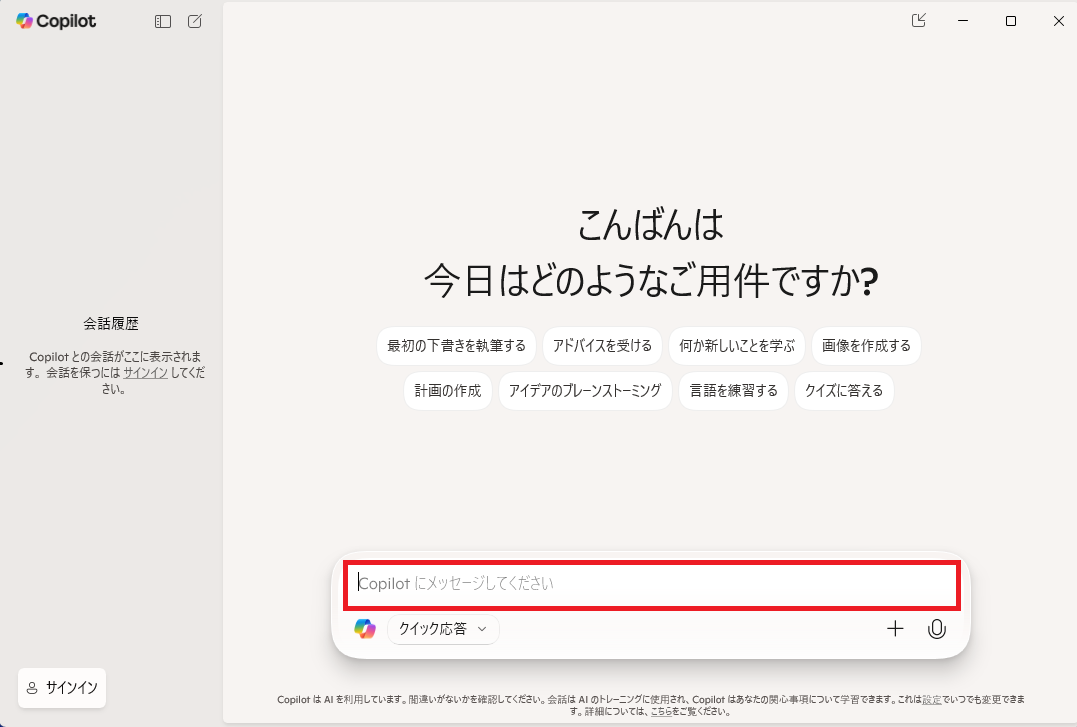Image resolution: width=1077 pixels, height=727 pixels.
Task: Open the 設定 link in footer disclaimer
Action: click(932, 700)
